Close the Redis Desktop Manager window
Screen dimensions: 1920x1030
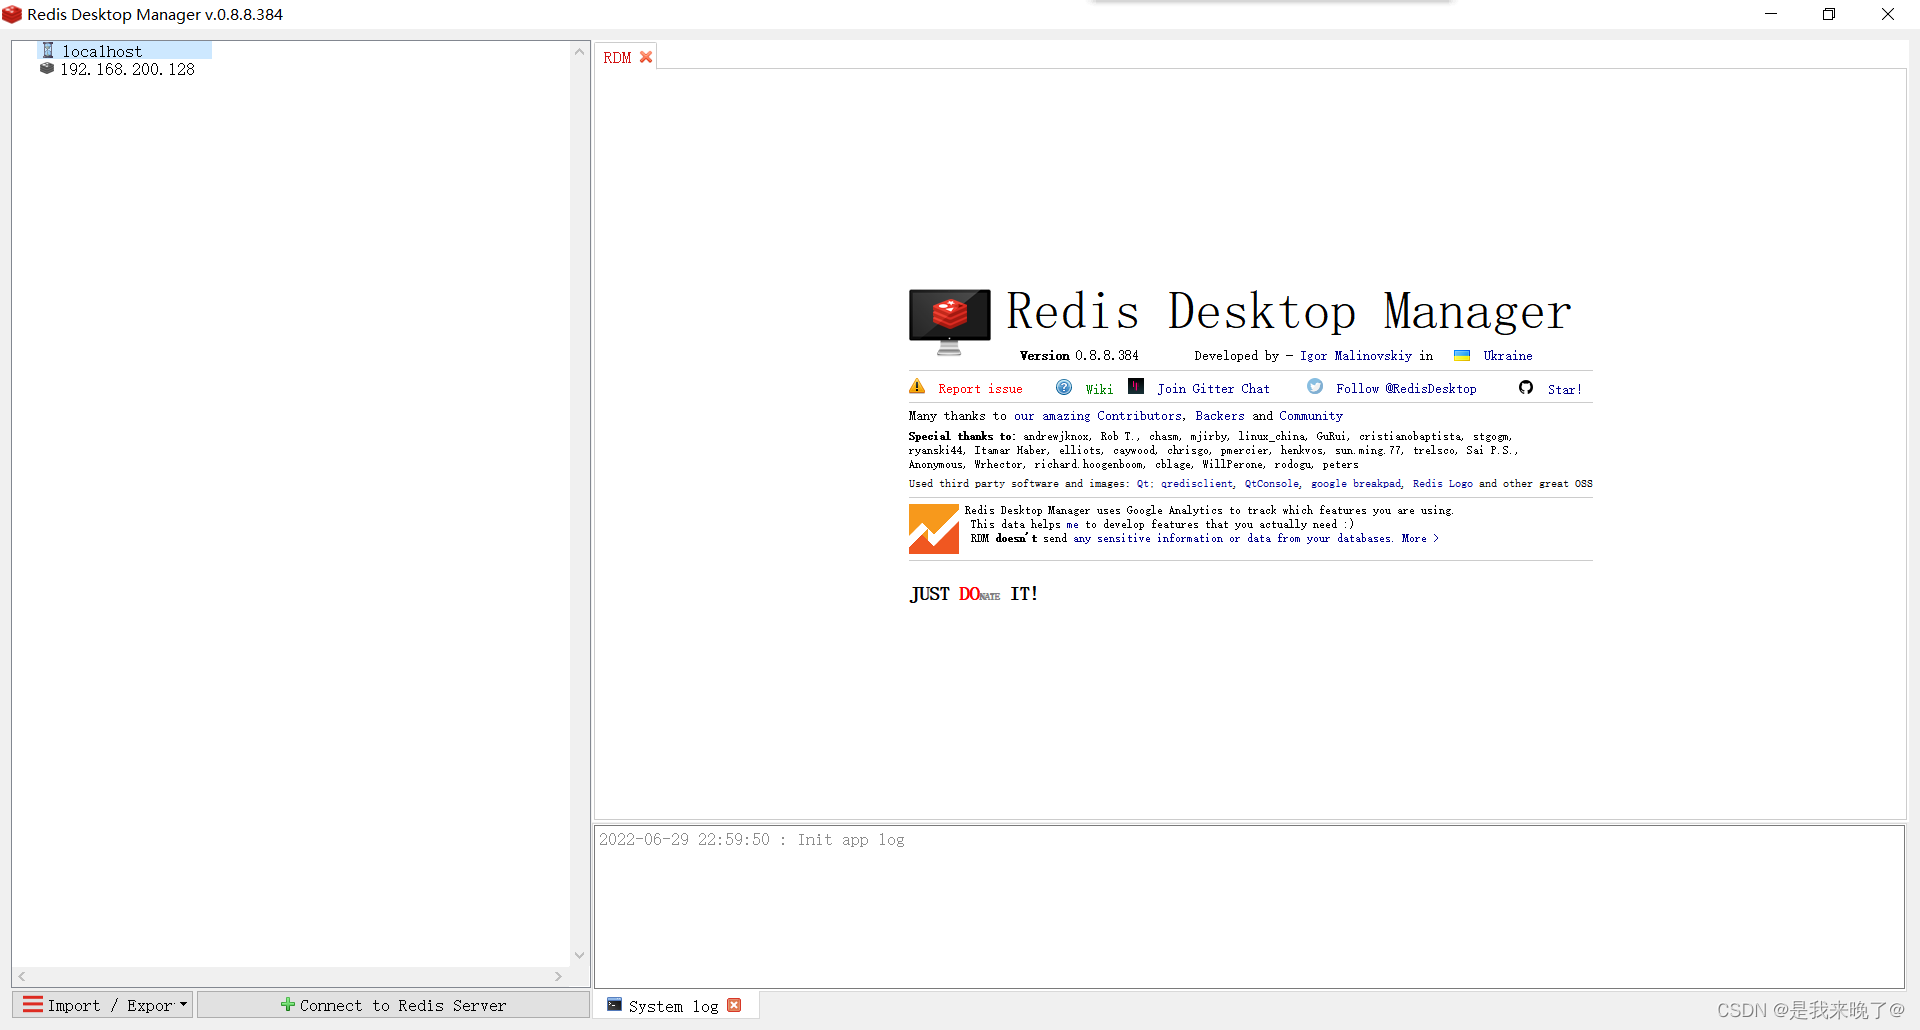1888,14
